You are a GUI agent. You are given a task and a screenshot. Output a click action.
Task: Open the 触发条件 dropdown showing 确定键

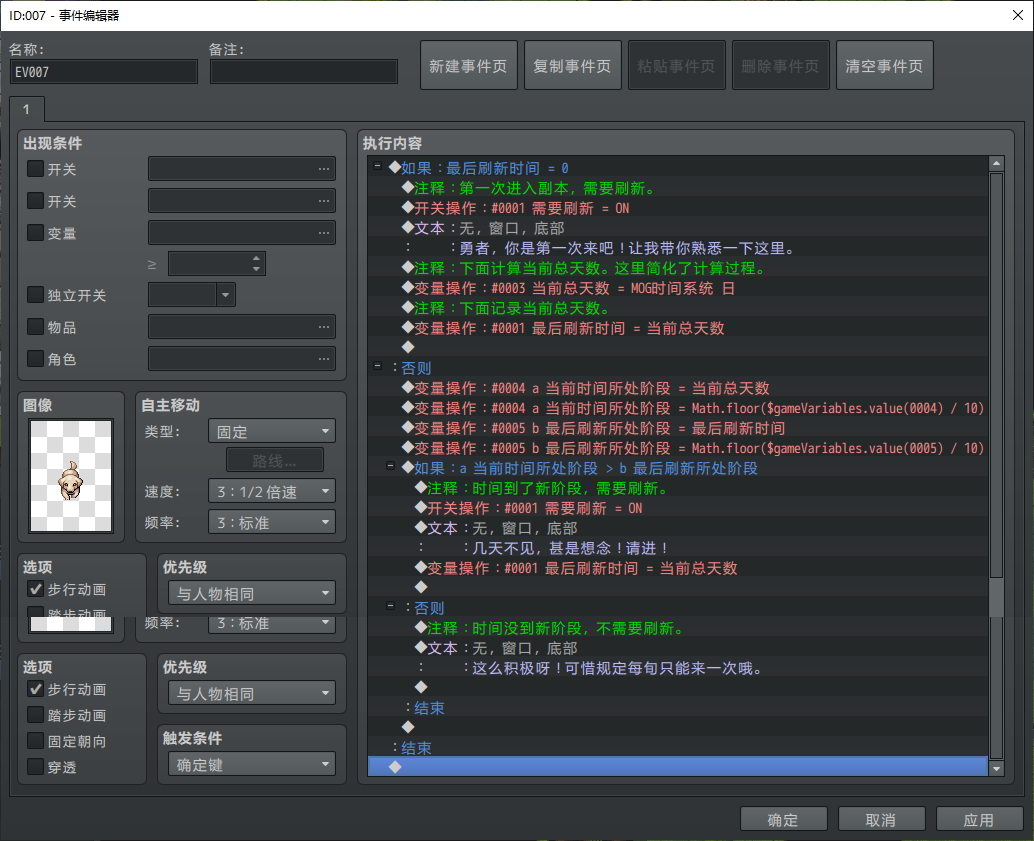(252, 764)
